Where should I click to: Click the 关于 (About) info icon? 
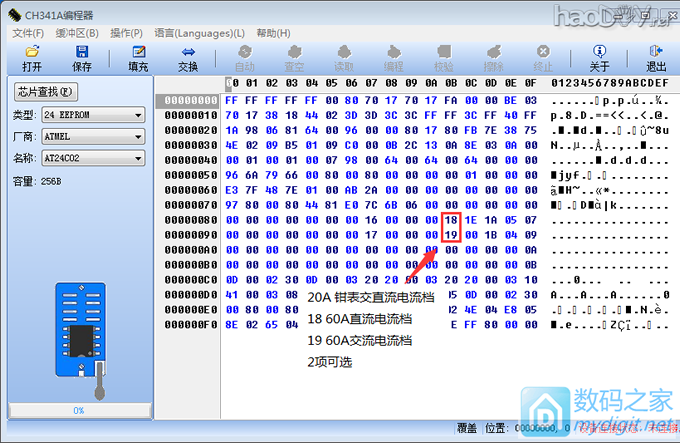click(x=599, y=52)
